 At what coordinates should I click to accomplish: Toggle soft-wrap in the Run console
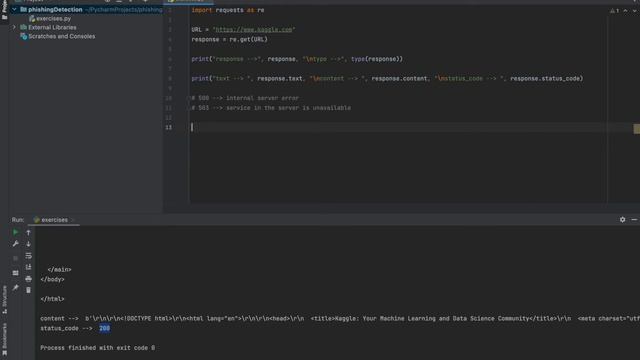pyautogui.click(x=28, y=256)
